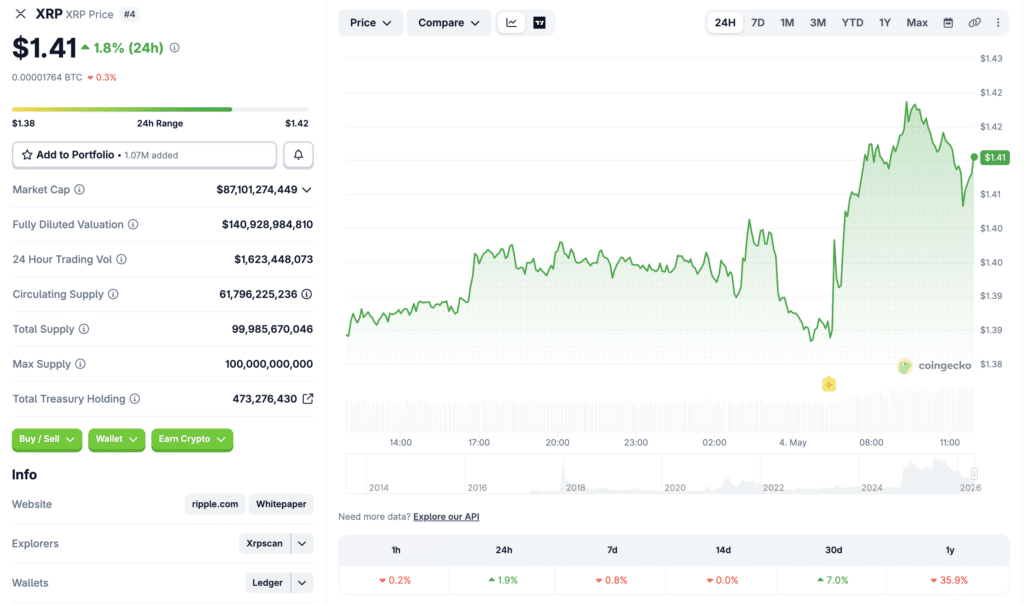Open external link icon beside 473,276,430
1024x604 pixels.
pyautogui.click(x=308, y=398)
